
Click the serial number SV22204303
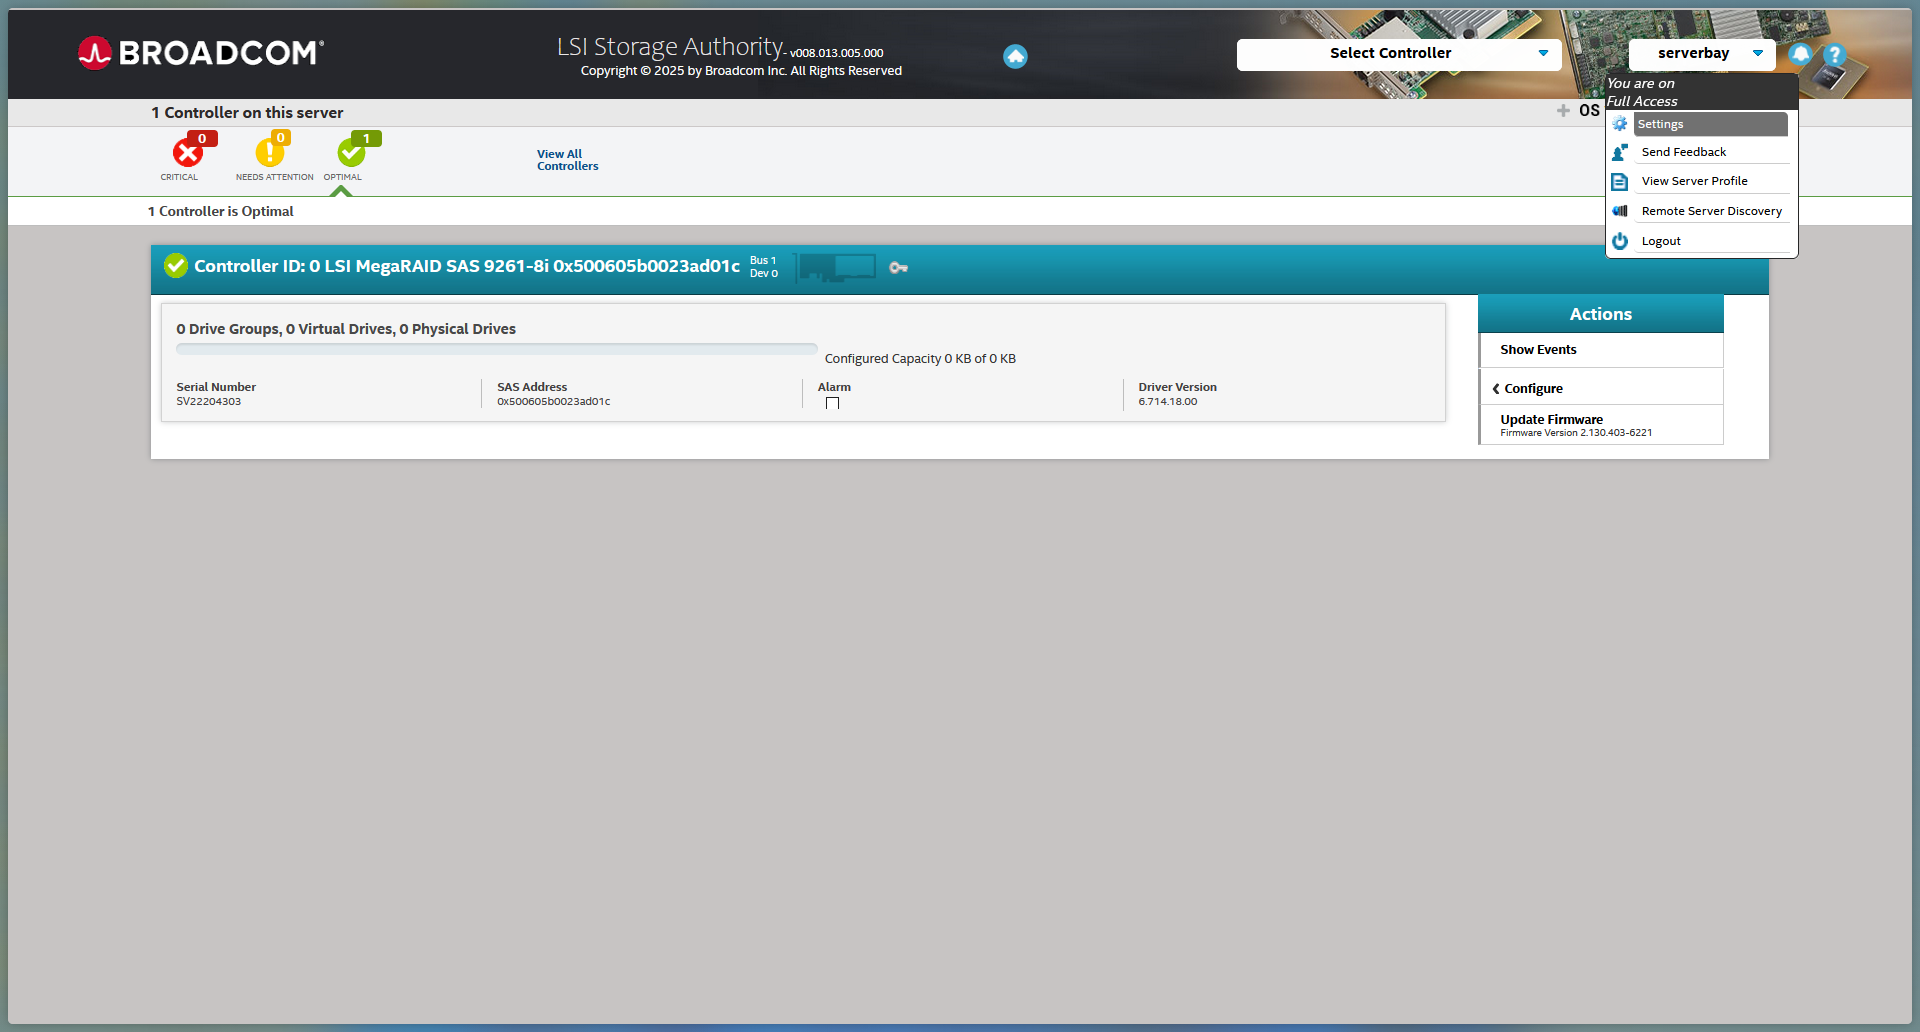208,402
